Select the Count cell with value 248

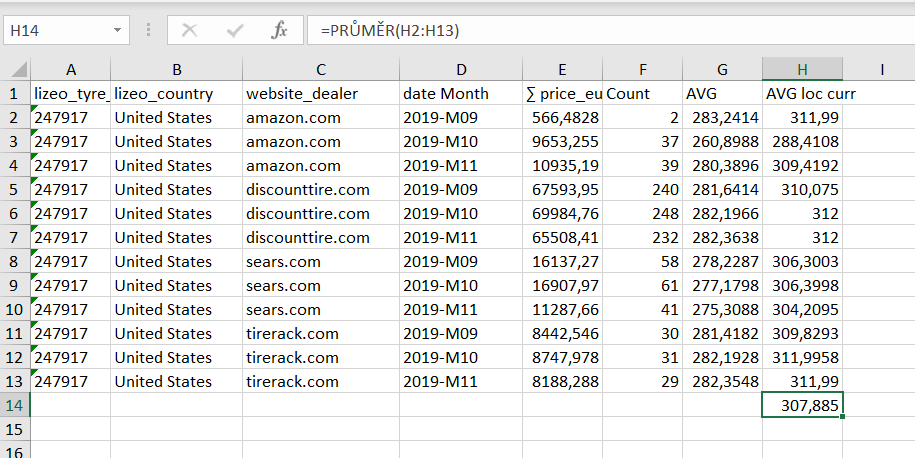click(x=642, y=213)
